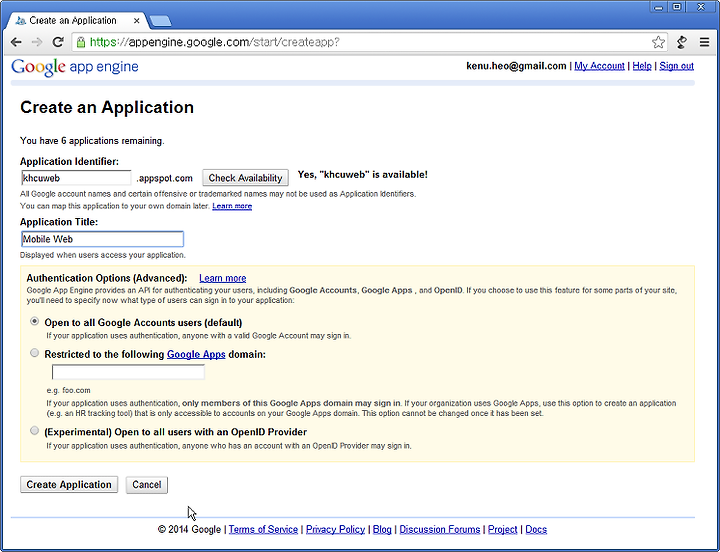Open the Project footer link
The height and width of the screenshot is (552, 720).
[x=502, y=529]
